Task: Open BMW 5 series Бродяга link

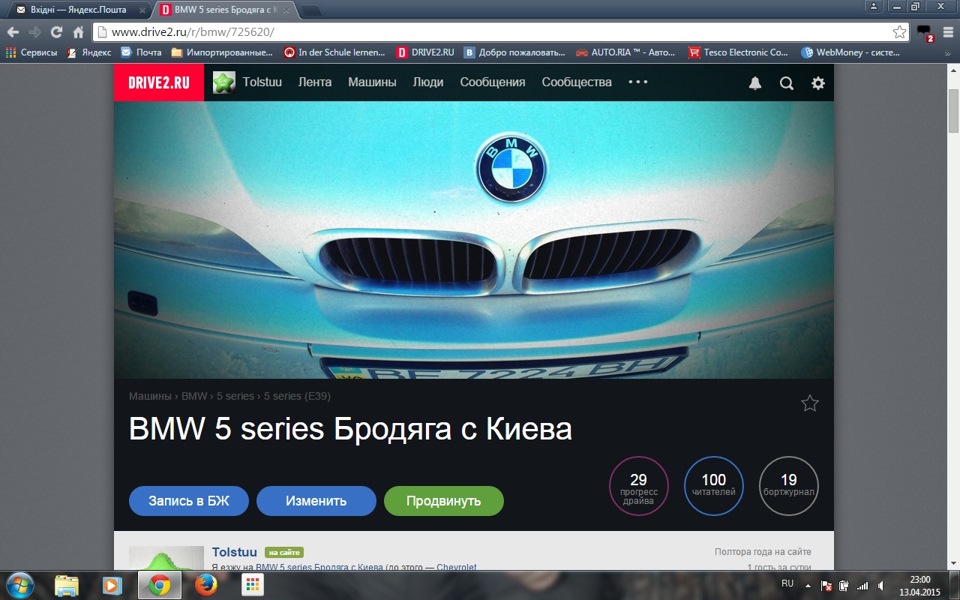Action: [319, 567]
